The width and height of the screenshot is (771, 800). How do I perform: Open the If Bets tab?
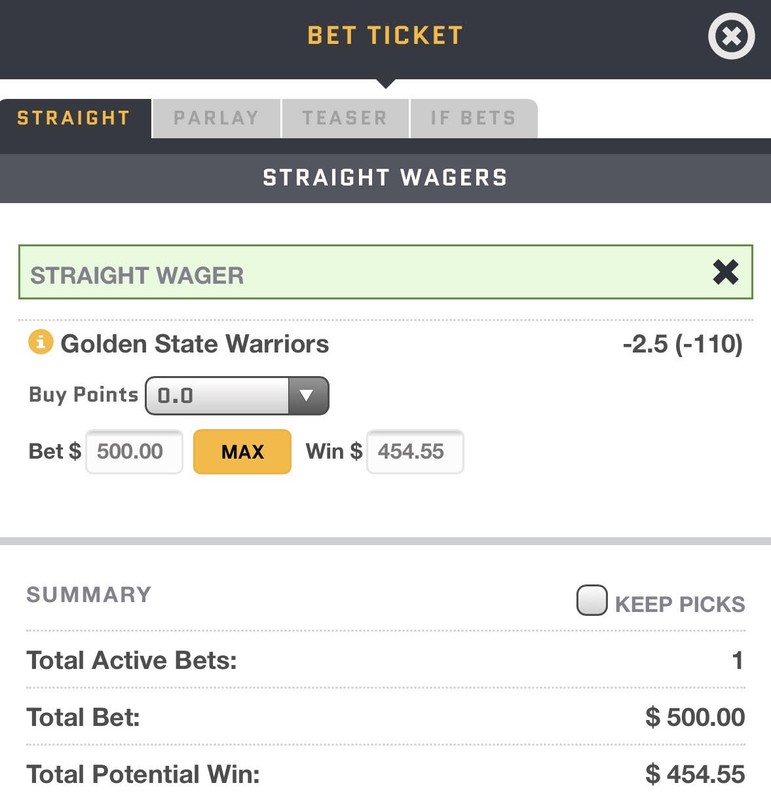(x=474, y=118)
